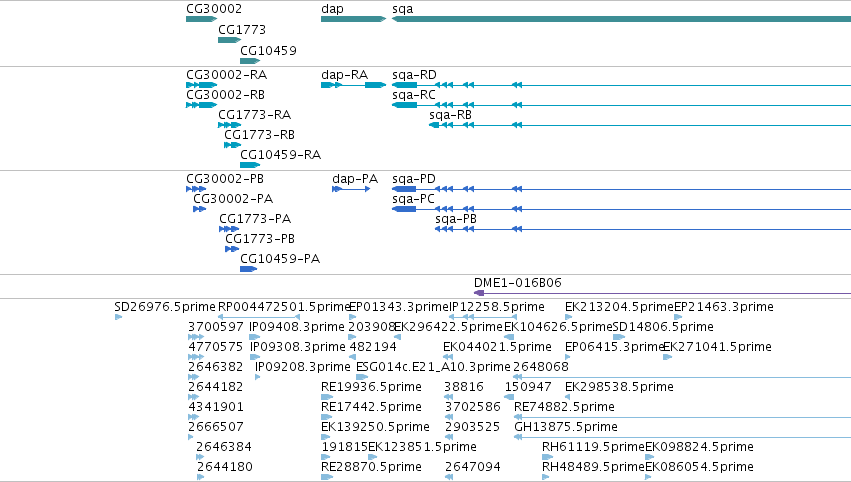
Task: Click EST EK104626.5prime
Action: [558, 327]
